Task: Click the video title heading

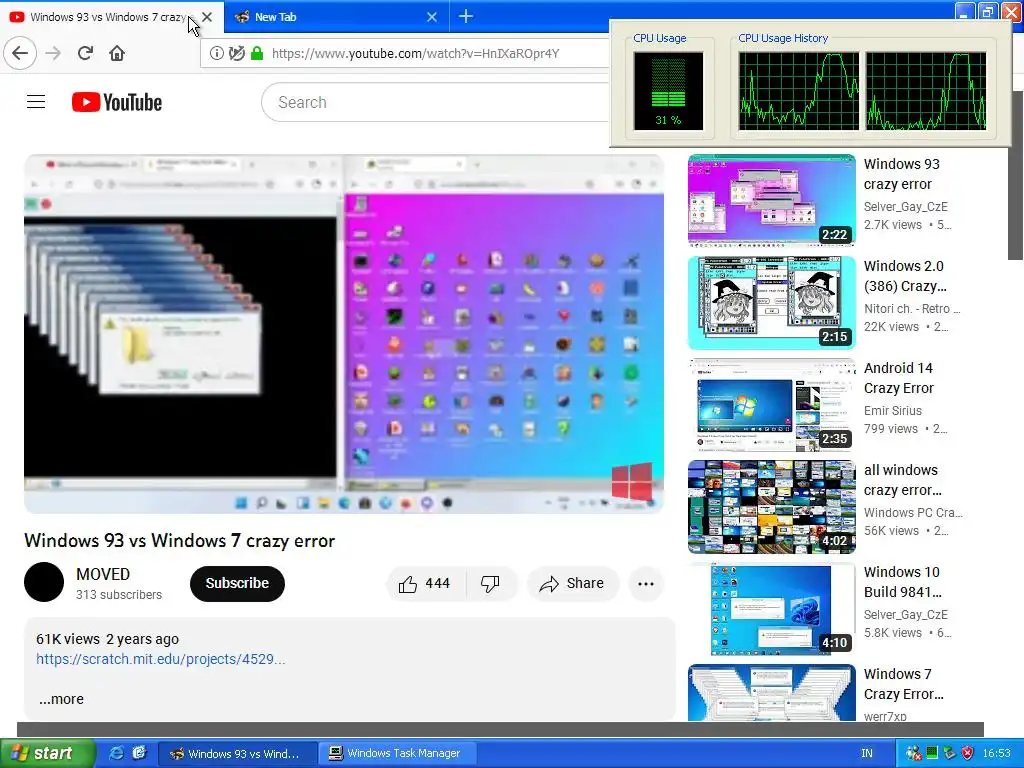Action: tap(180, 541)
